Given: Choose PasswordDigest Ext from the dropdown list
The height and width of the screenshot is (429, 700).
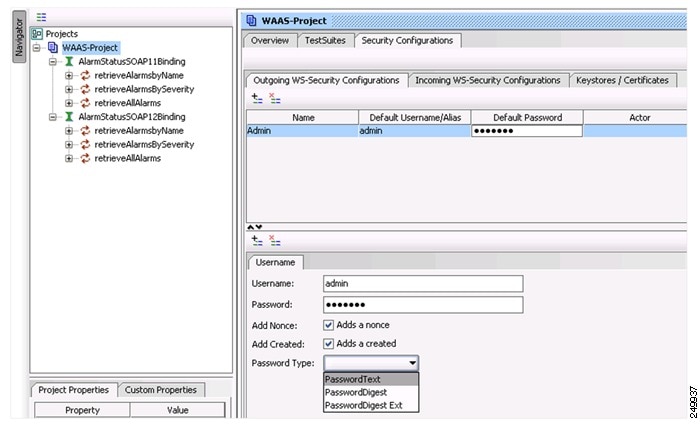Looking at the screenshot, I should point(371,405).
